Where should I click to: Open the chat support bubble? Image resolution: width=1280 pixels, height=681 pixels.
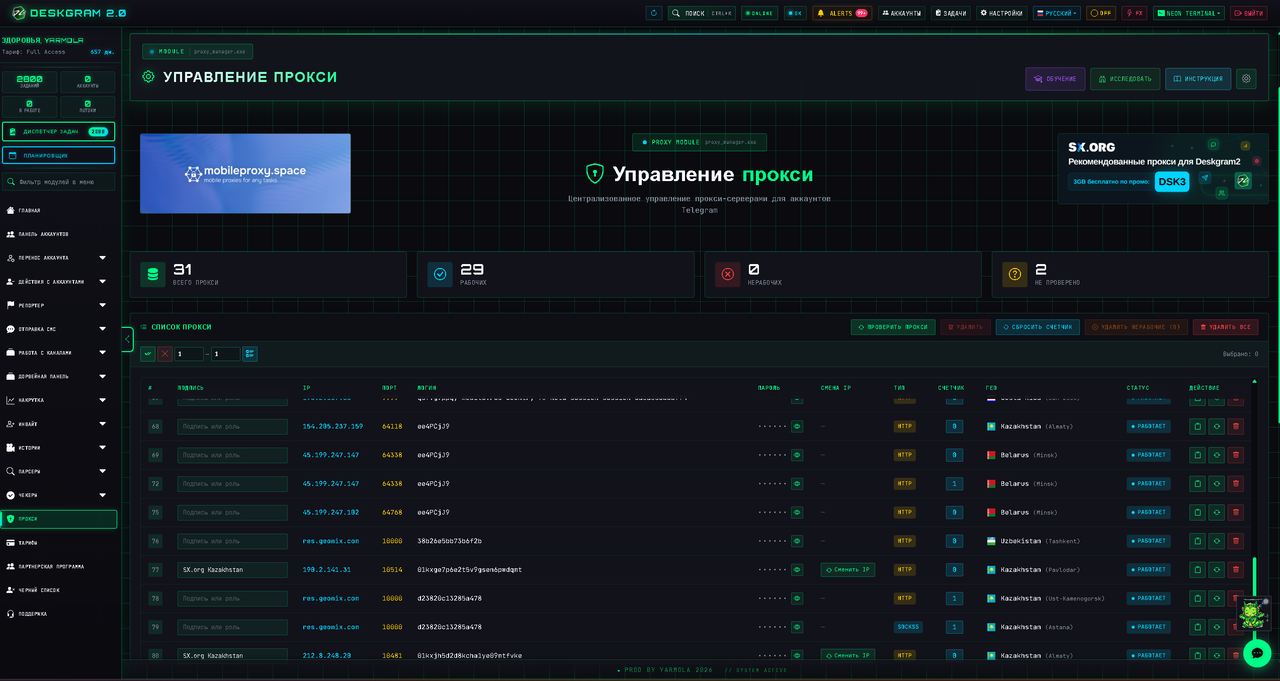[x=1257, y=653]
